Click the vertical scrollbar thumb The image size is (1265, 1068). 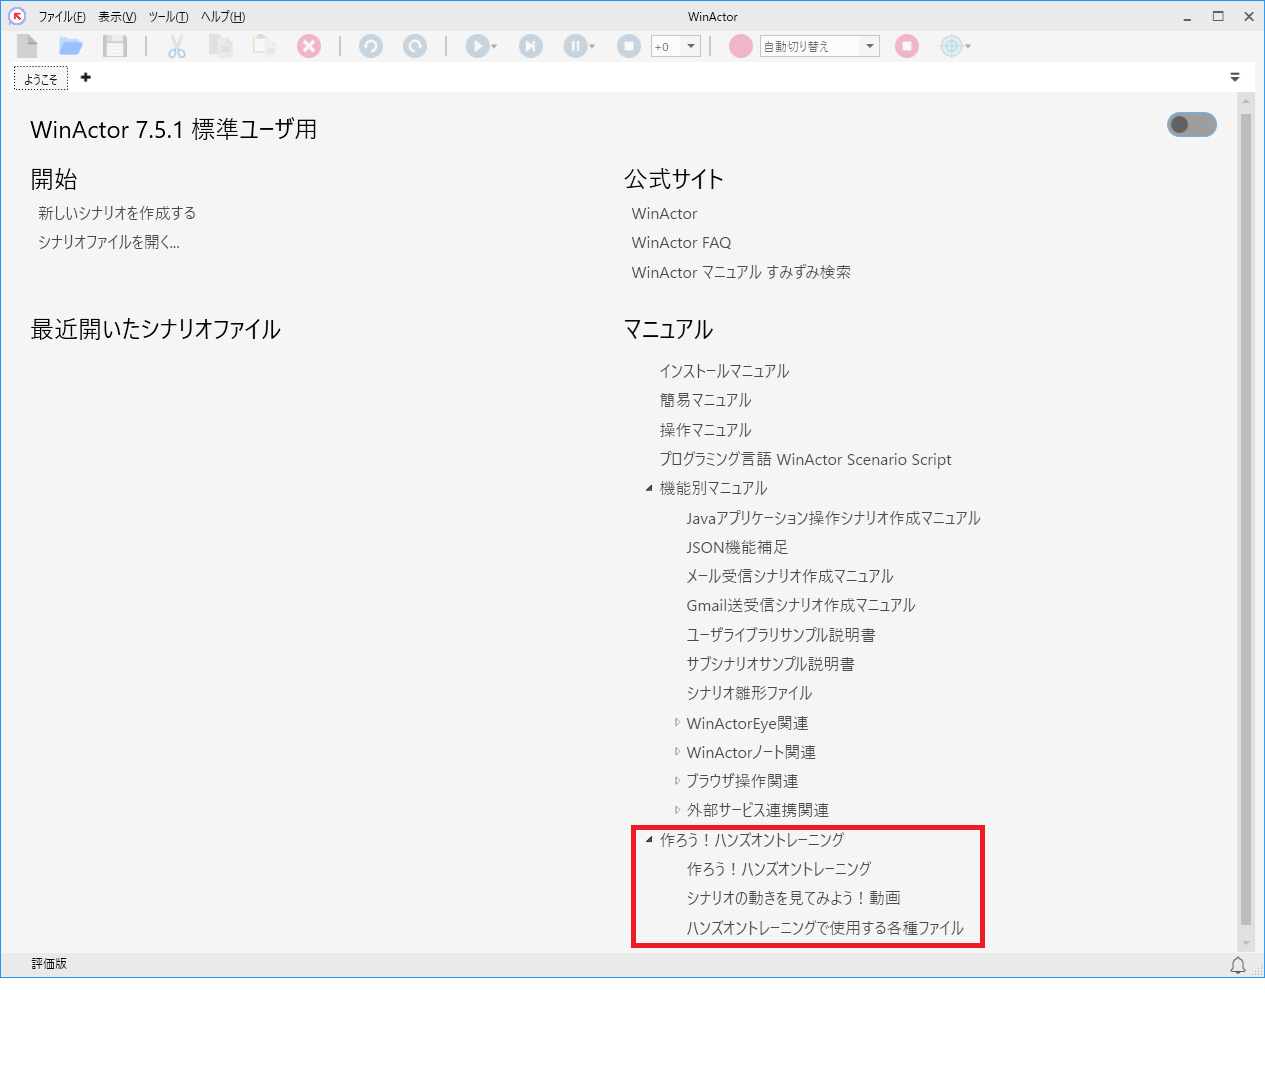1246,519
